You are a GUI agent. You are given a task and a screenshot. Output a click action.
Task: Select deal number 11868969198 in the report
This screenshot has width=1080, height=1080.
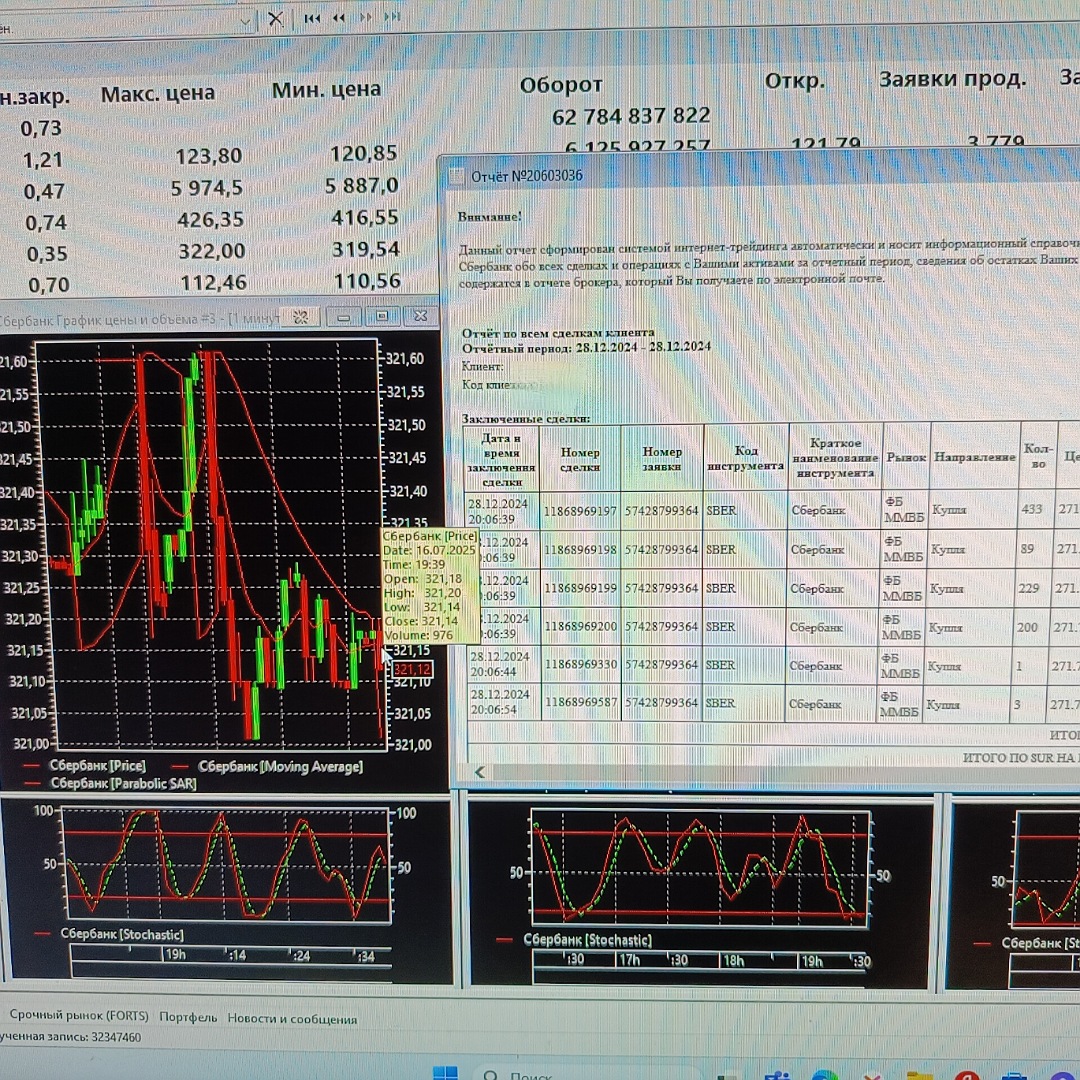[580, 550]
